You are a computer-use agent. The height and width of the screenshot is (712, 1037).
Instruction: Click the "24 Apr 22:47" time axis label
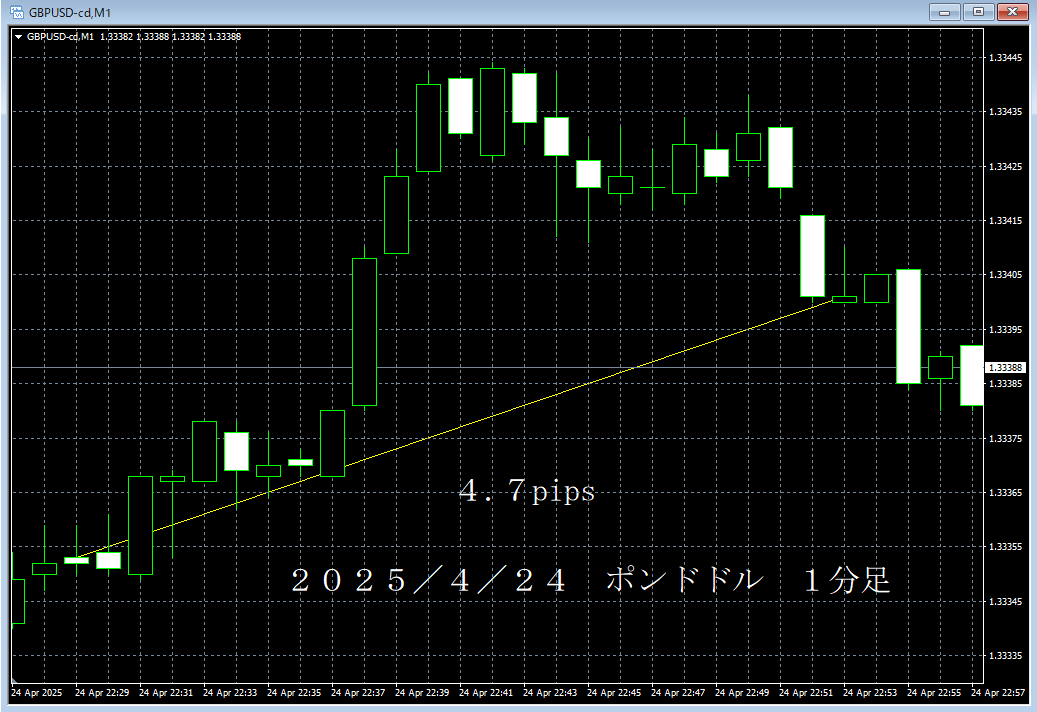678,692
